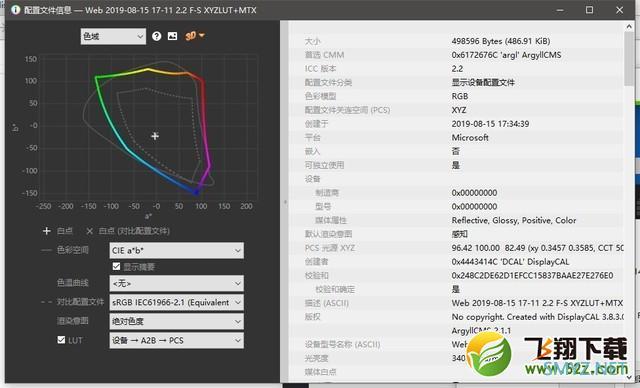The height and width of the screenshot is (388, 640).
Task: Click the vertical scrollbar thumb in info panel
Action: pos(629,58)
